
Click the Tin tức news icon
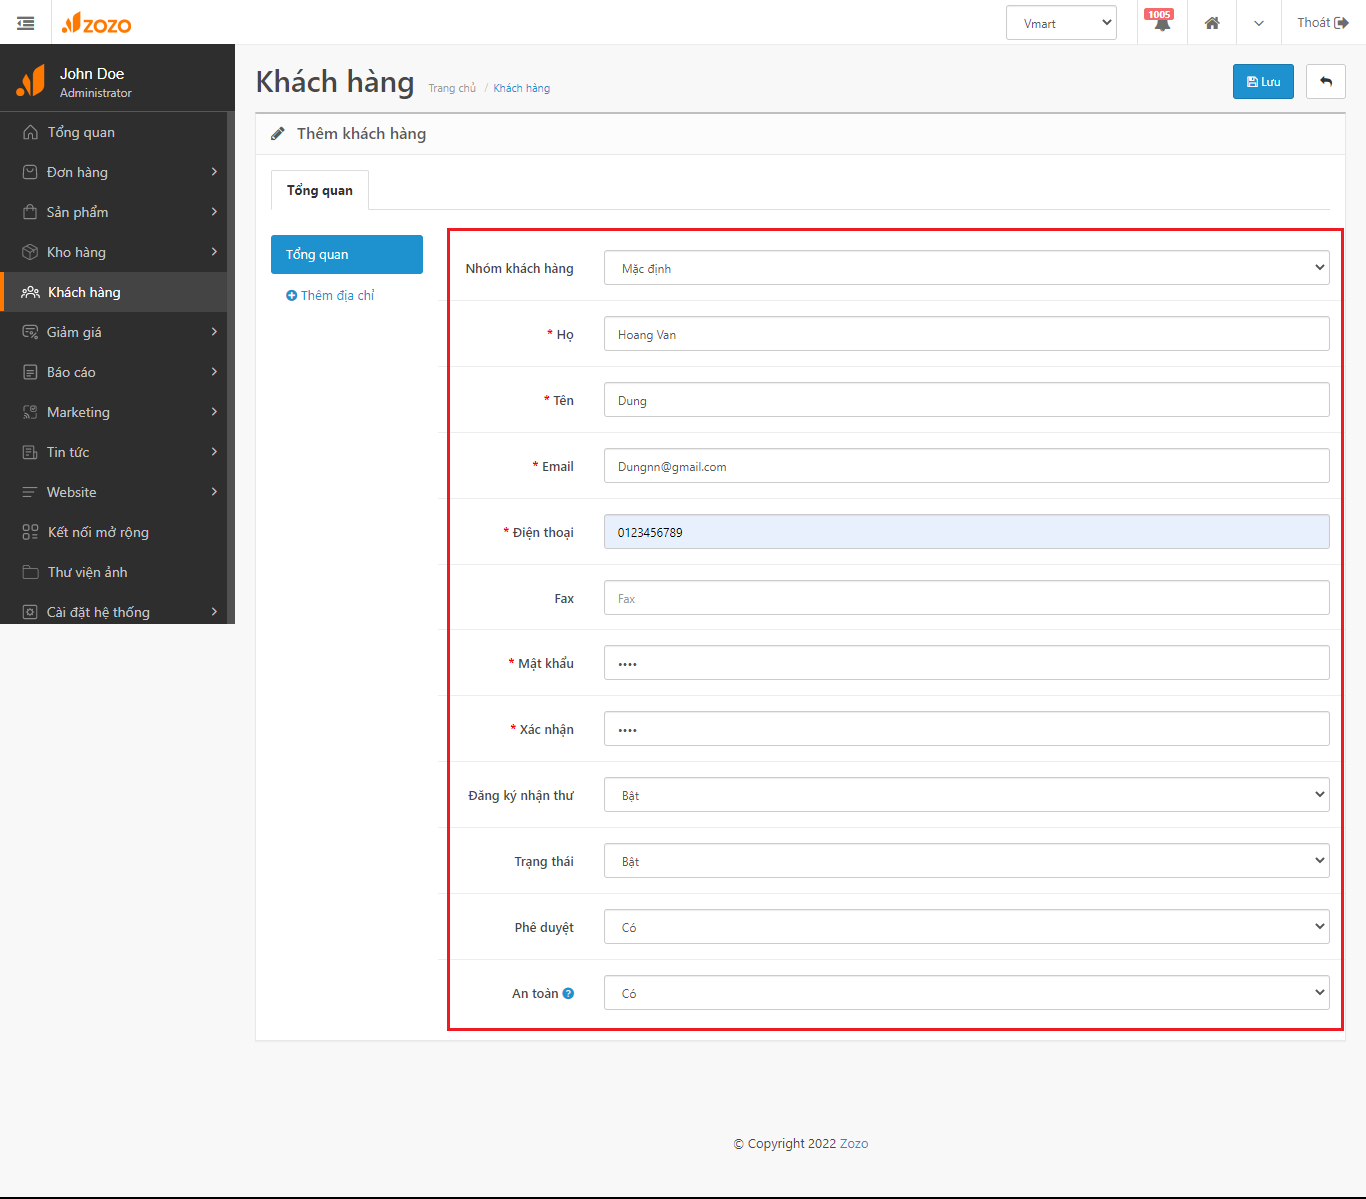(30, 452)
